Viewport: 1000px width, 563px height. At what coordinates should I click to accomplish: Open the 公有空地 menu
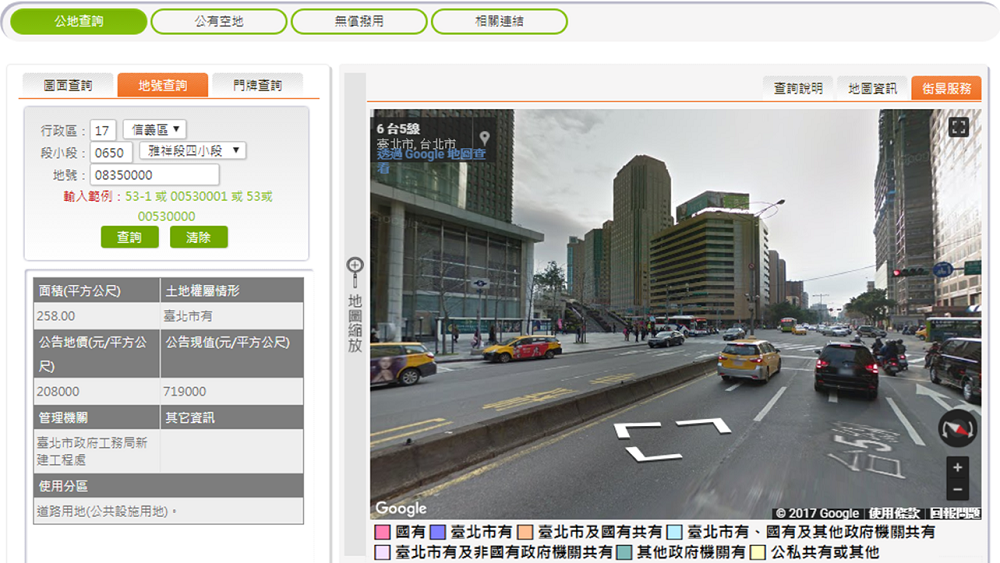click(218, 21)
